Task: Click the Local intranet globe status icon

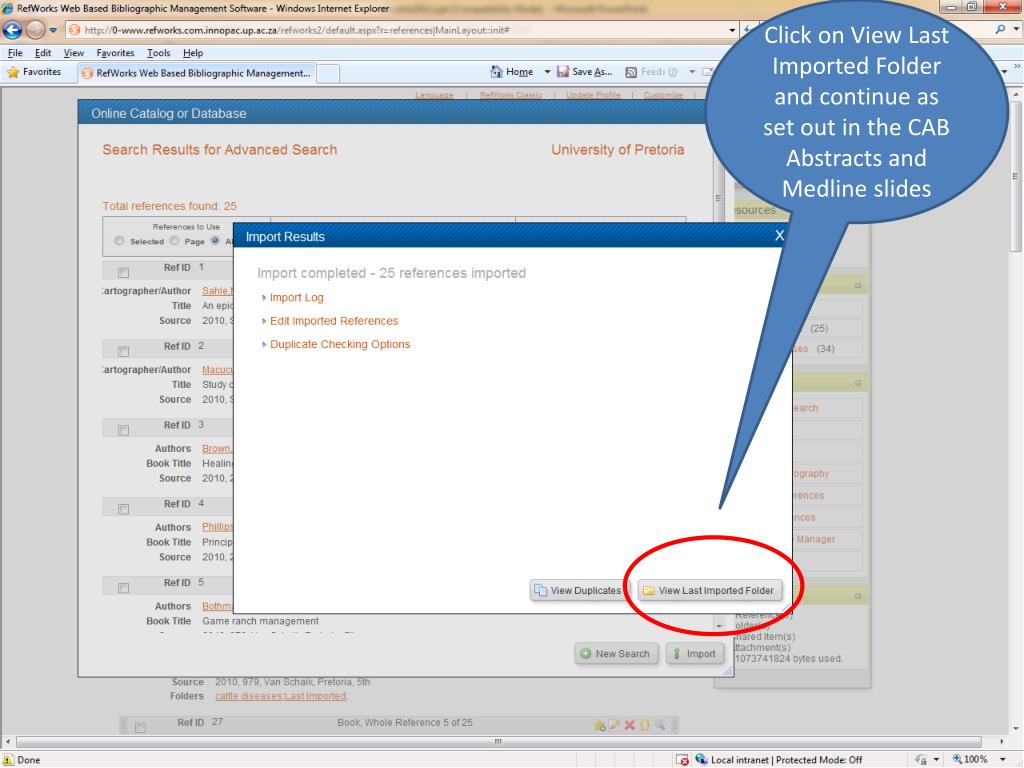Action: 701,760
